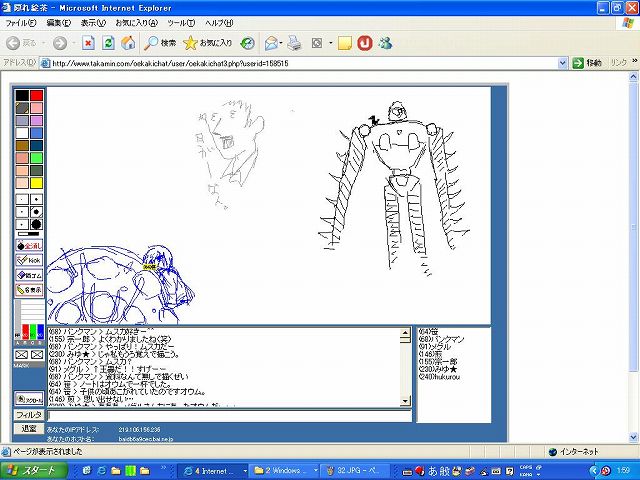Clear canvas with the 全消し button
Image resolution: width=640 pixels, height=480 pixels.
coord(29,246)
